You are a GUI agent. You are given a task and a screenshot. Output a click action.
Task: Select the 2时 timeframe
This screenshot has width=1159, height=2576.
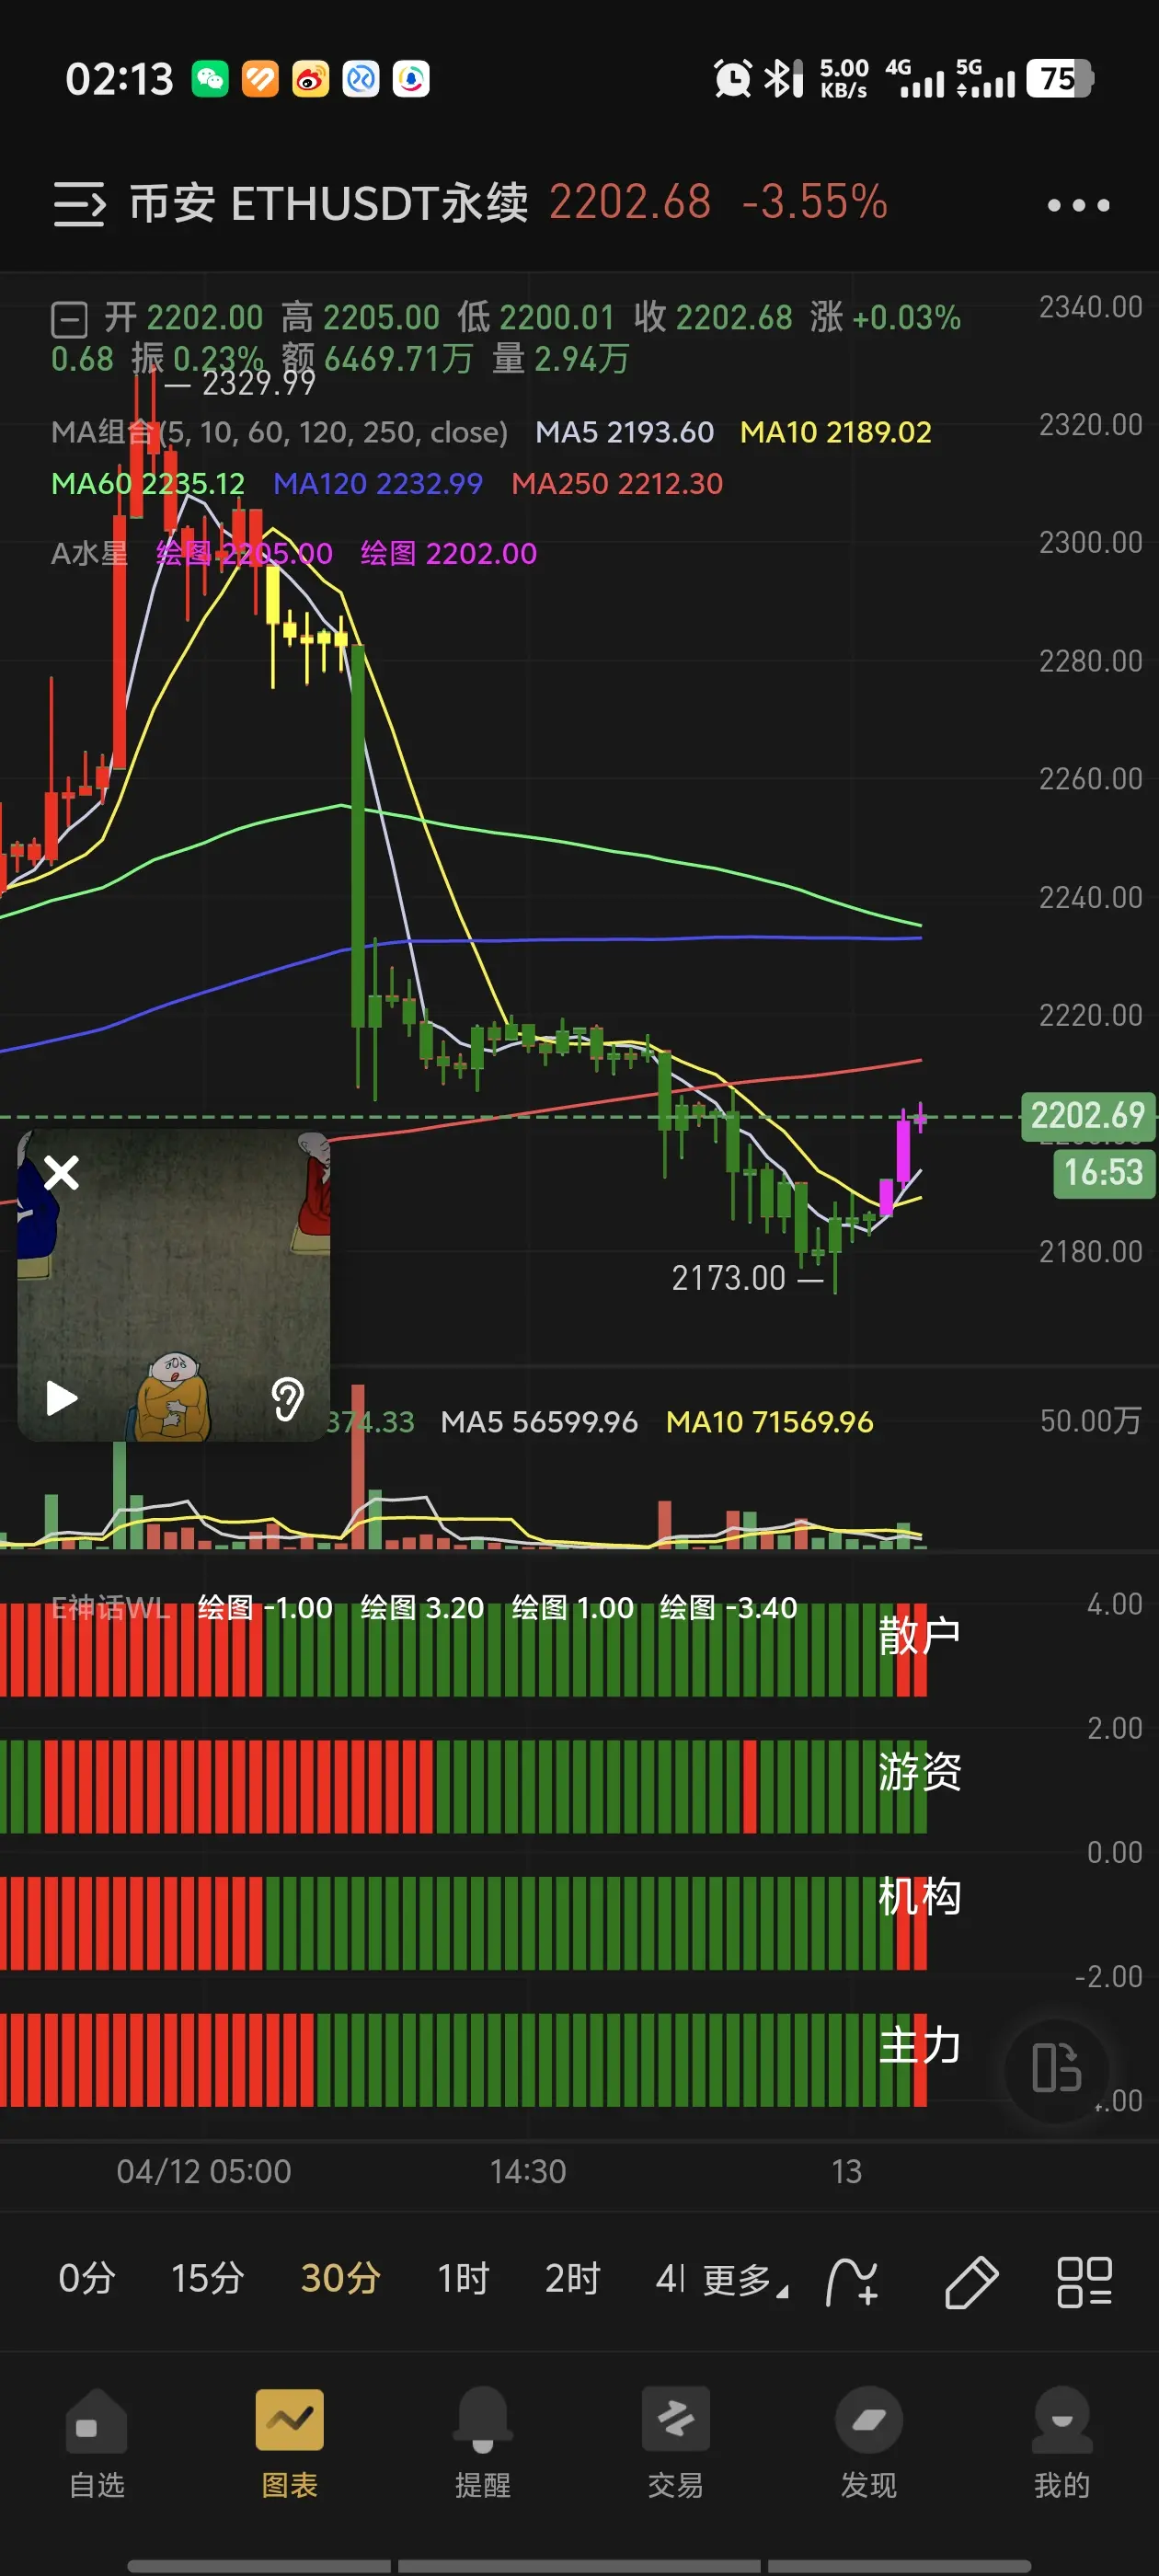(x=572, y=2279)
